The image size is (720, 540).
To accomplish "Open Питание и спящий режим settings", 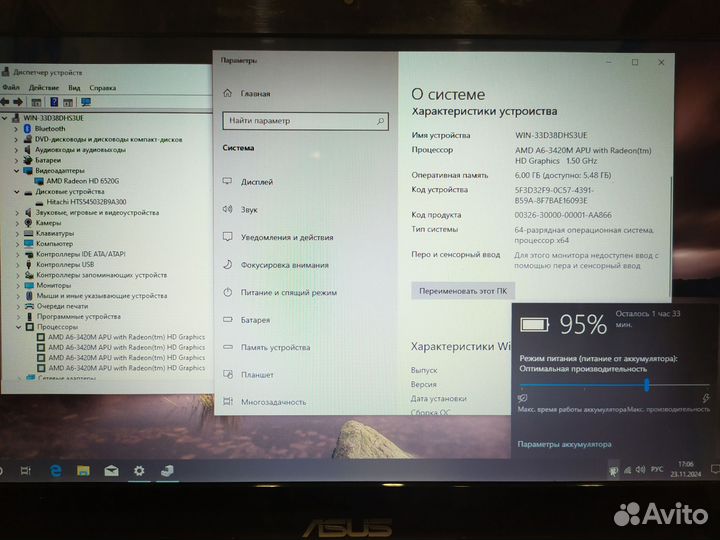I will tap(289, 292).
